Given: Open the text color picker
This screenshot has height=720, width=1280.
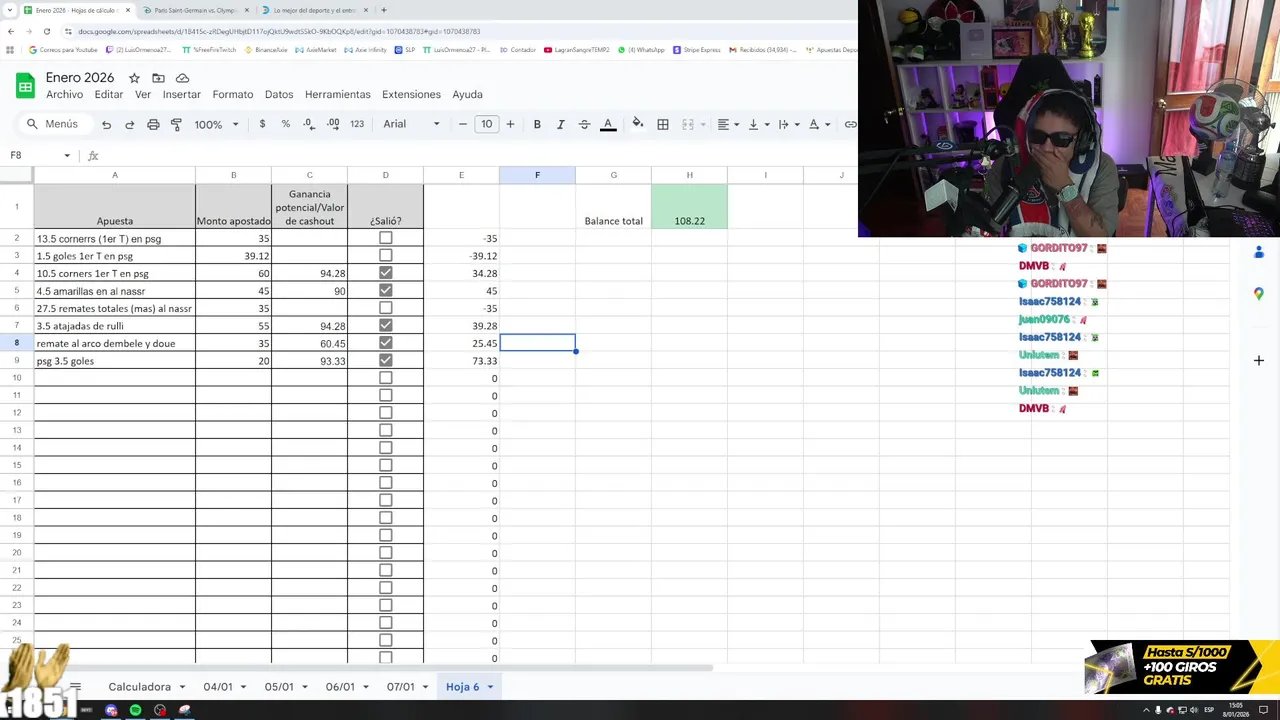Looking at the screenshot, I should point(608,124).
